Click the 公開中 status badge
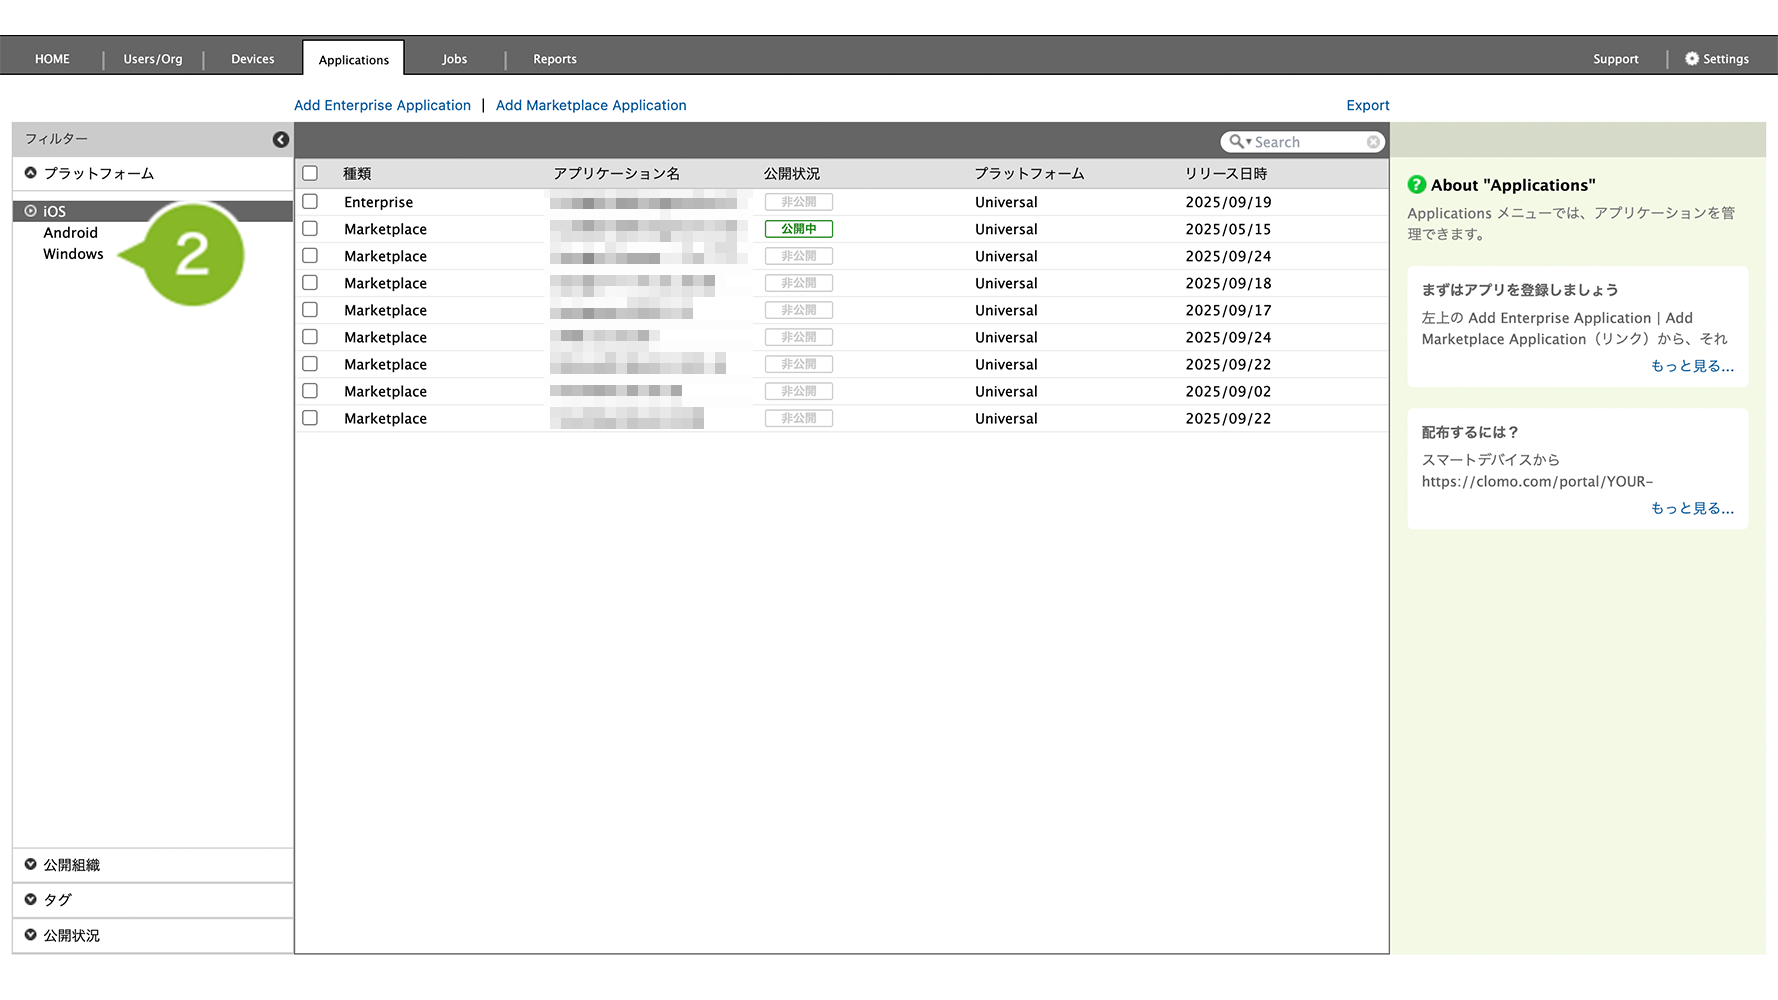1778x1000 pixels. pos(798,229)
